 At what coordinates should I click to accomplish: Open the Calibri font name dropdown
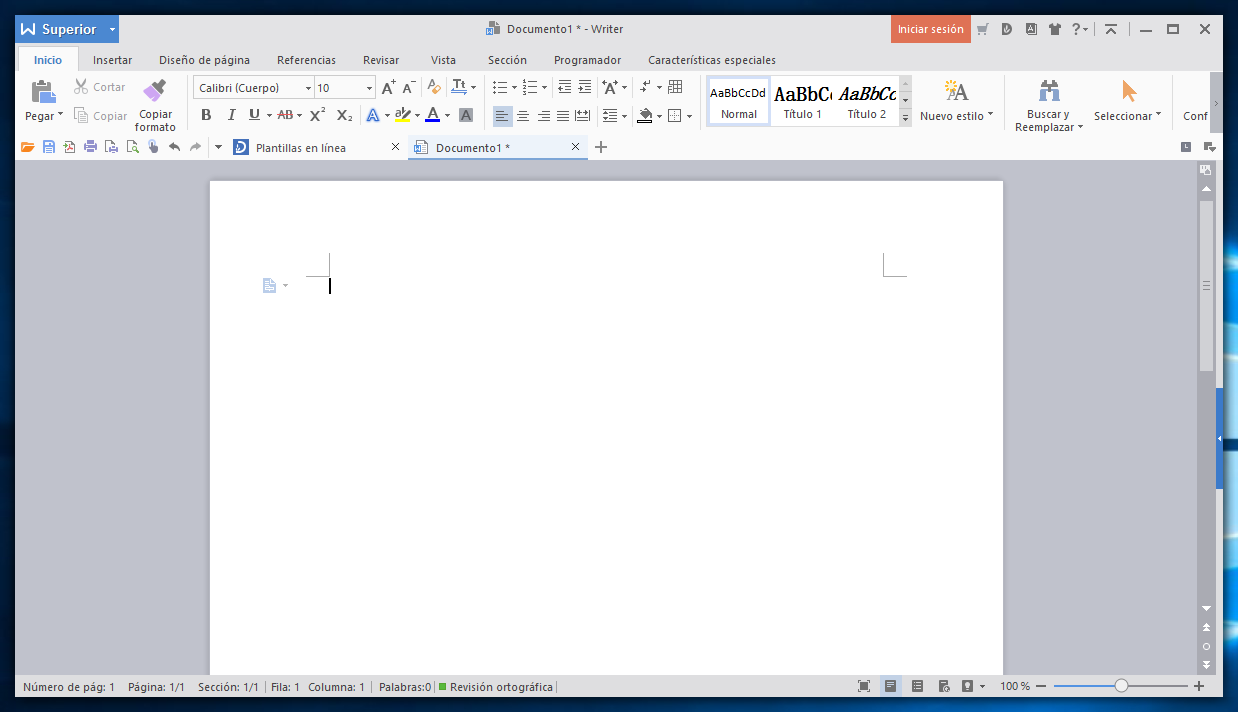[307, 88]
